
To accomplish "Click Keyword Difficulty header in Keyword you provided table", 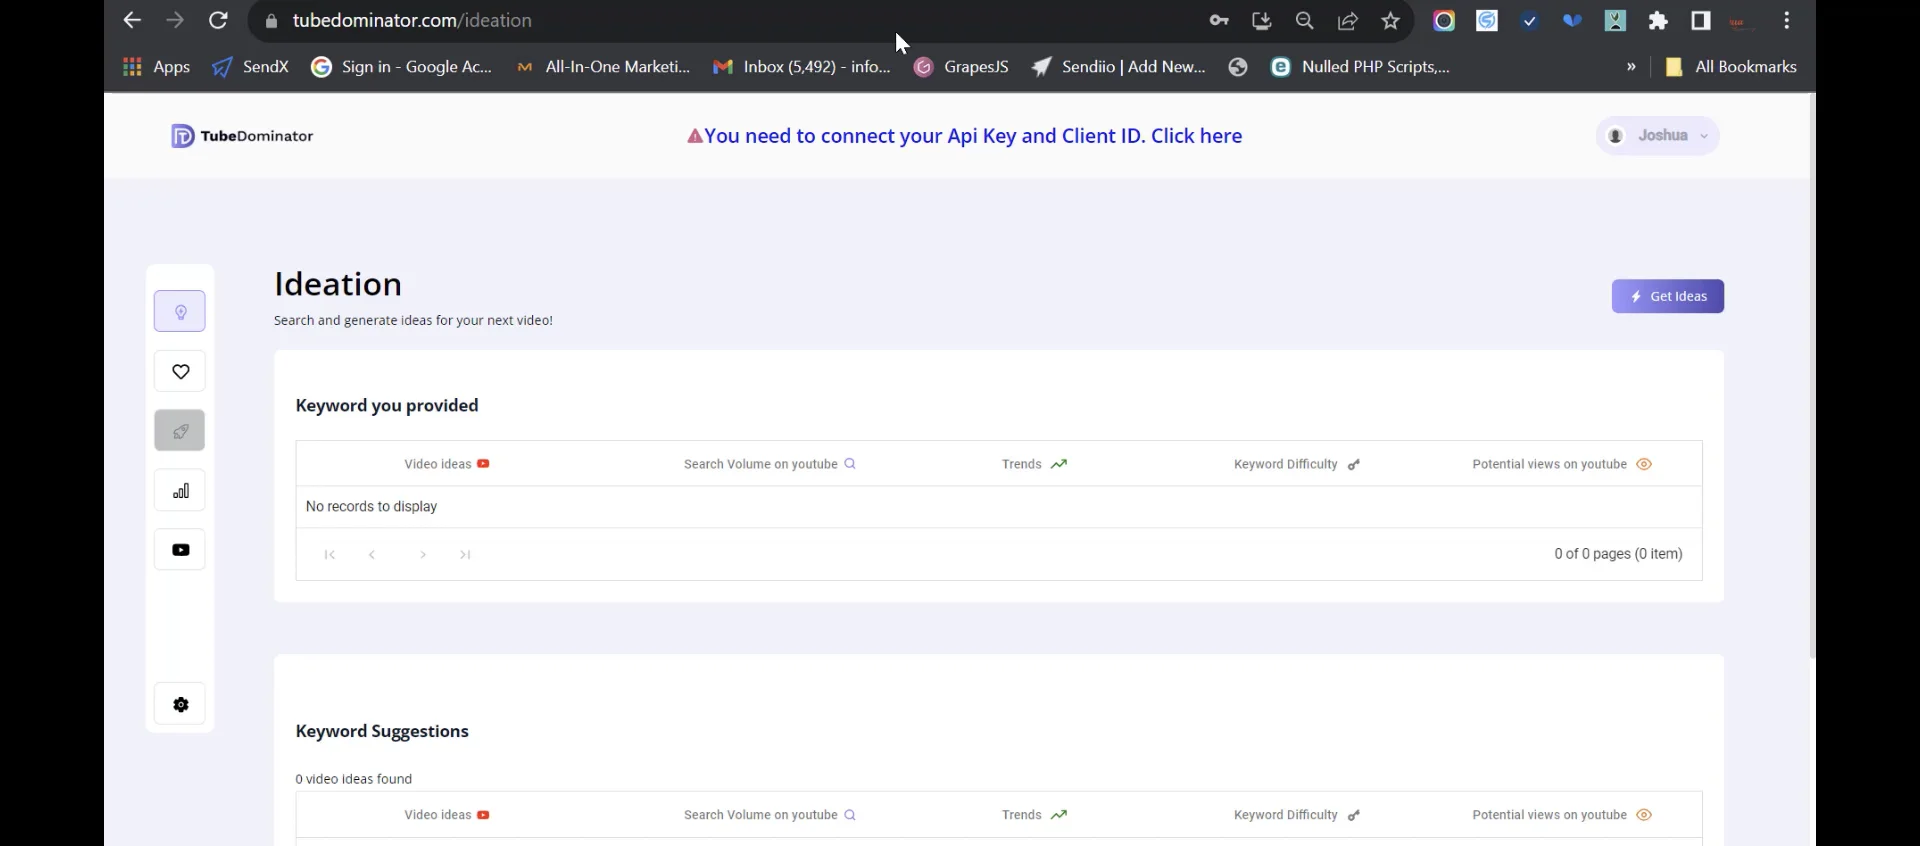I will coord(1296,464).
